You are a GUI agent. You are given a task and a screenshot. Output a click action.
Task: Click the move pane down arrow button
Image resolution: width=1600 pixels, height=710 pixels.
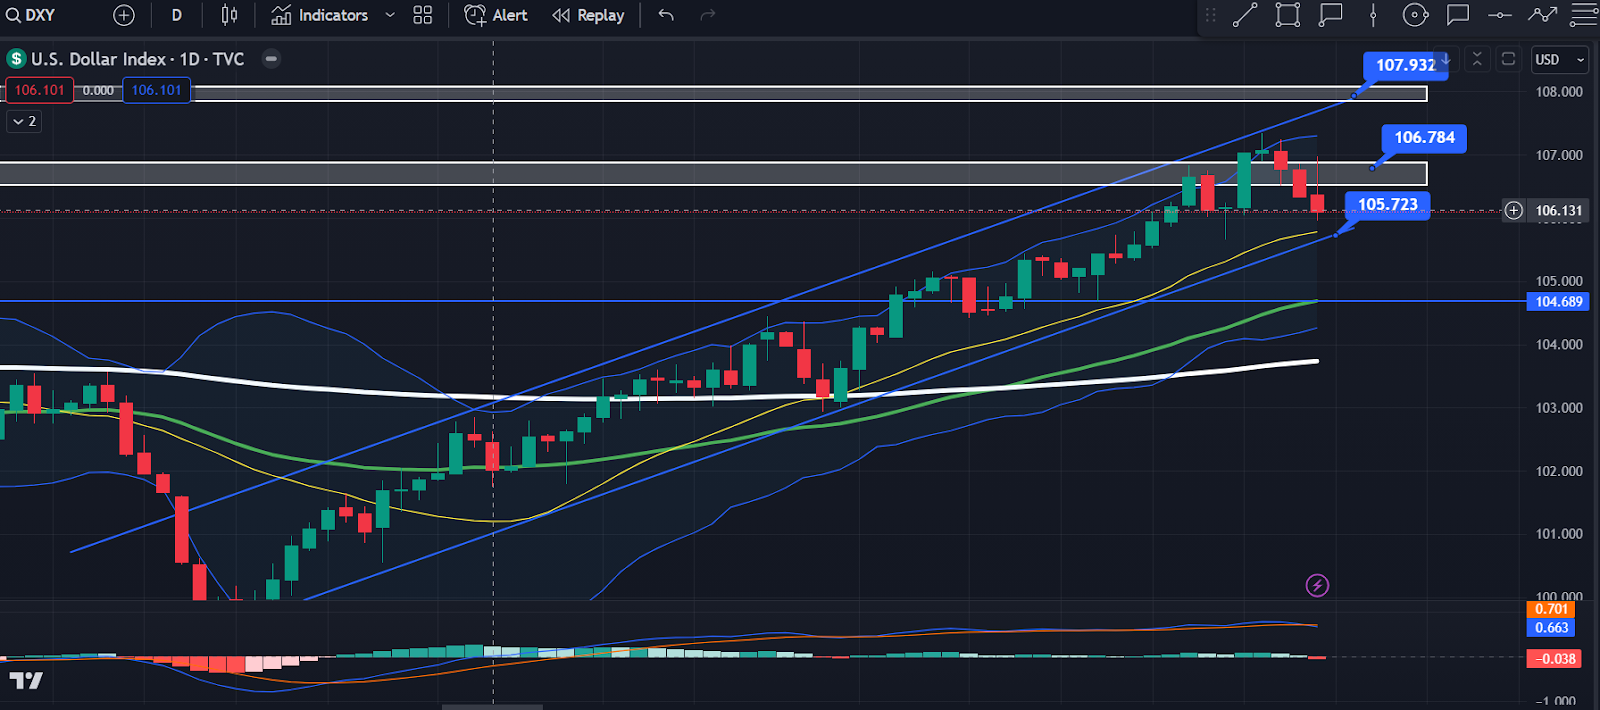click(x=1445, y=59)
